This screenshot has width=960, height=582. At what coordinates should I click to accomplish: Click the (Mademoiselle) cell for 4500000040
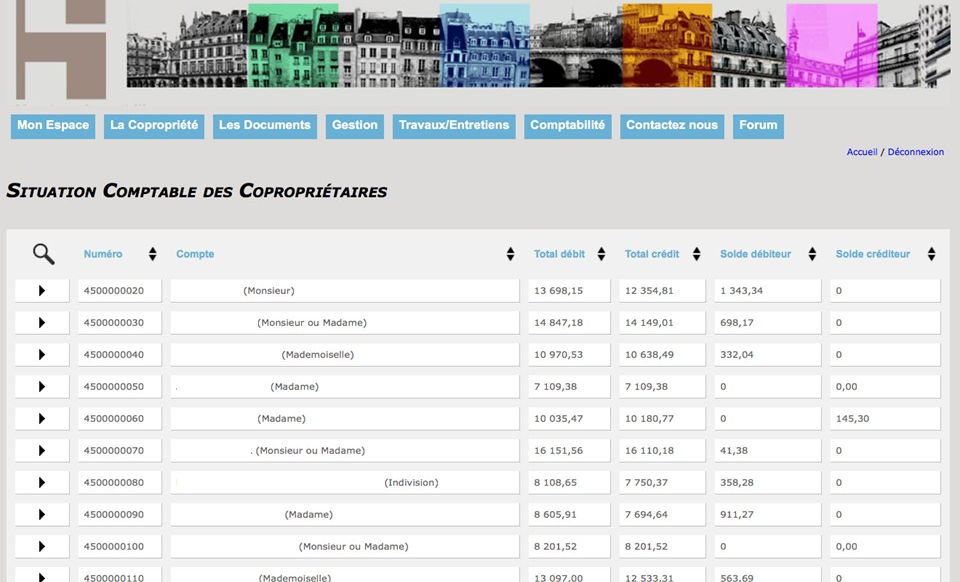[x=345, y=354]
